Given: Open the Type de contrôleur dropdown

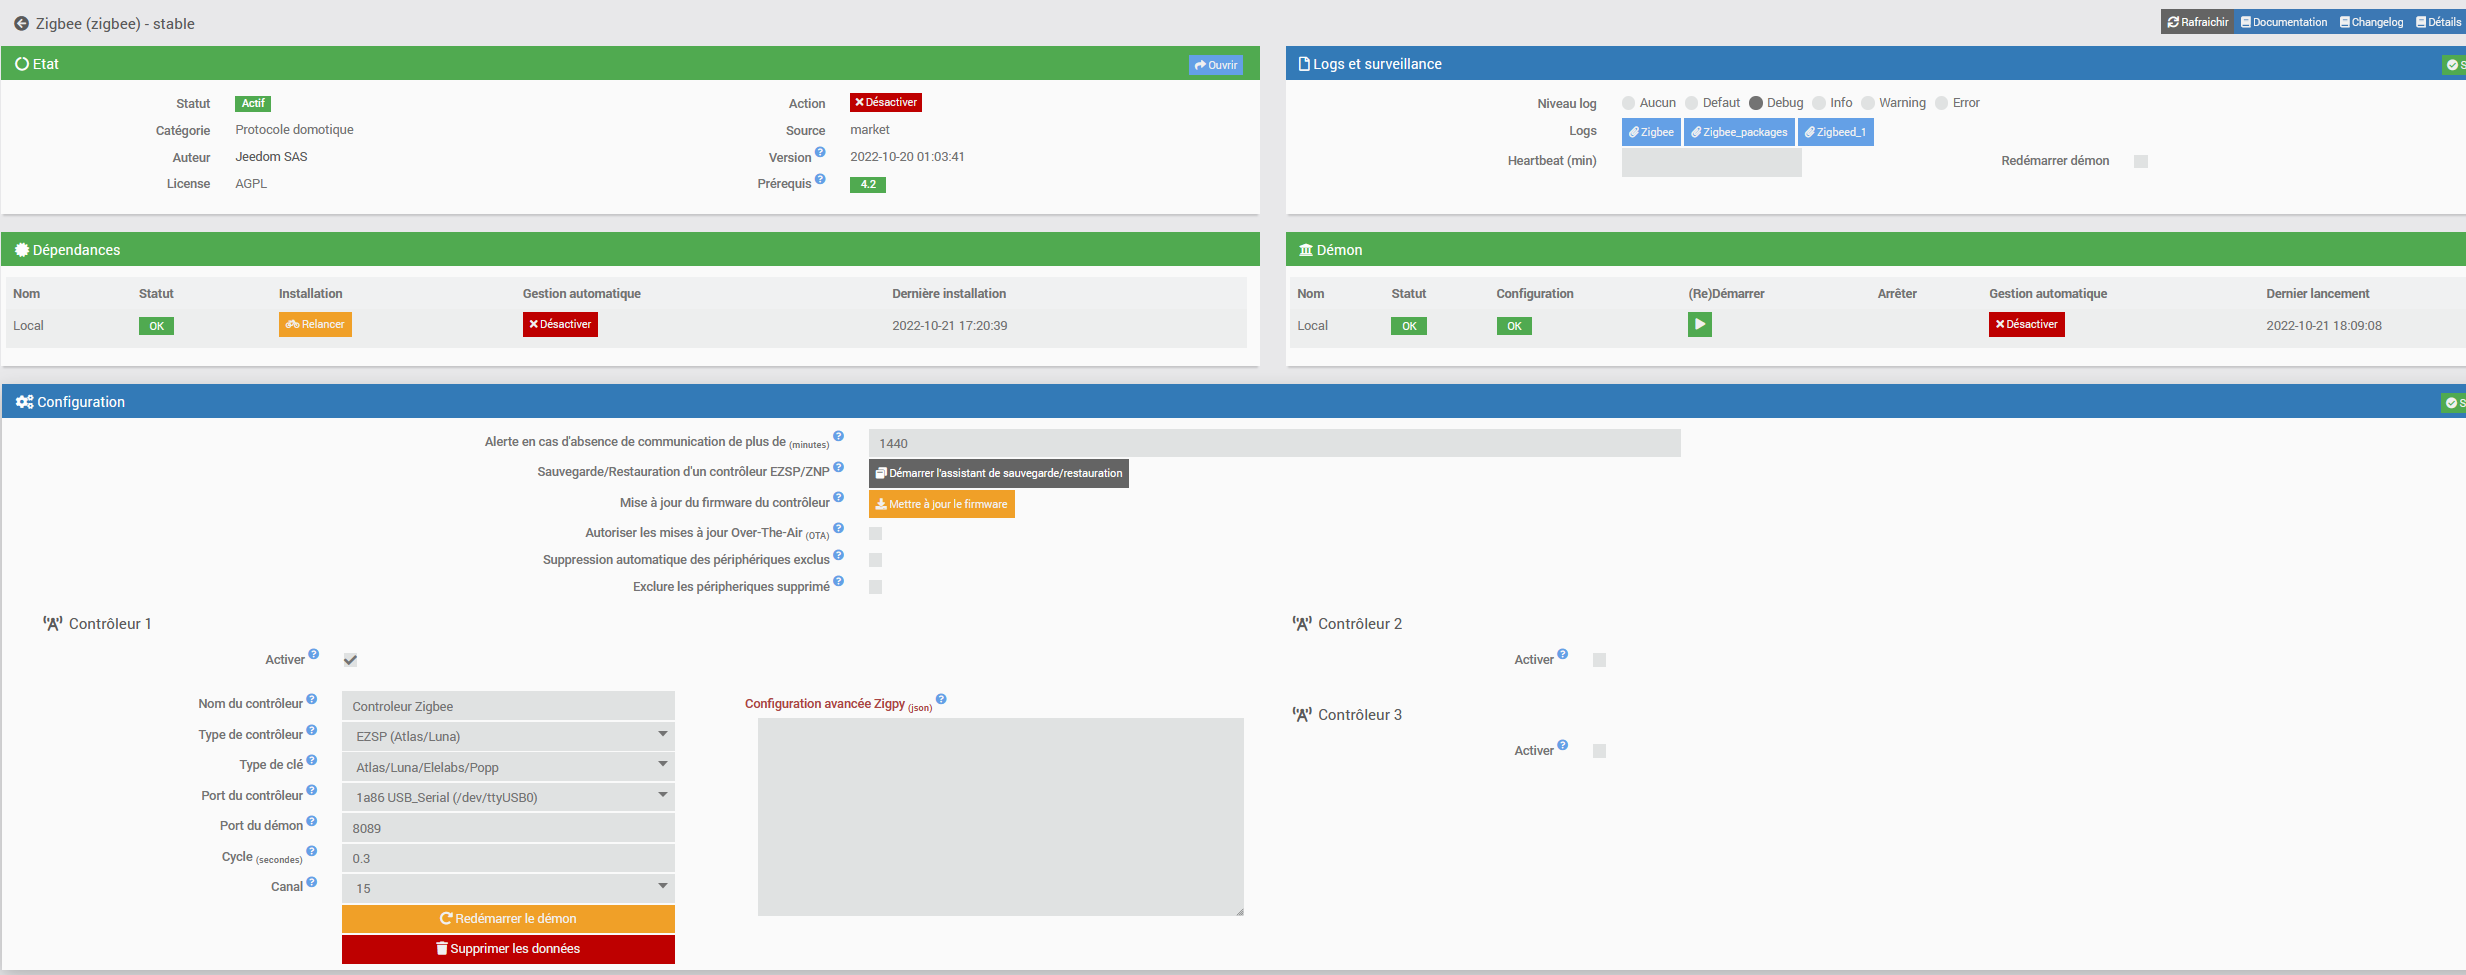Looking at the screenshot, I should pyautogui.click(x=508, y=736).
